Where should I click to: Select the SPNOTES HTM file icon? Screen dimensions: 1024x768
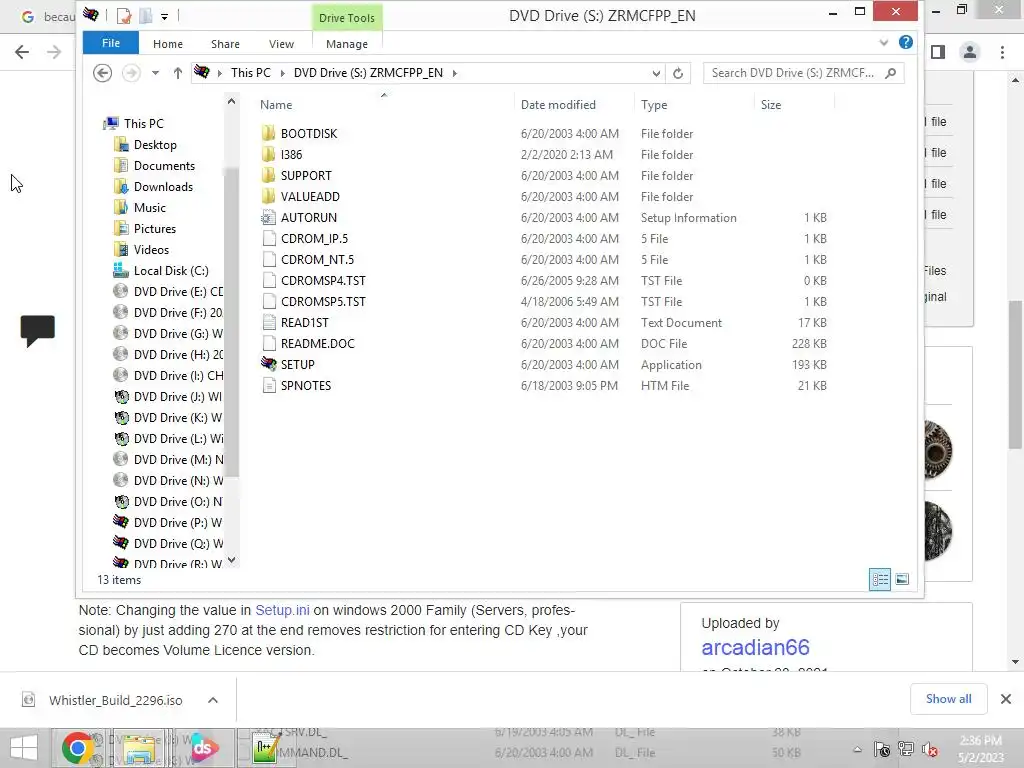click(x=268, y=385)
